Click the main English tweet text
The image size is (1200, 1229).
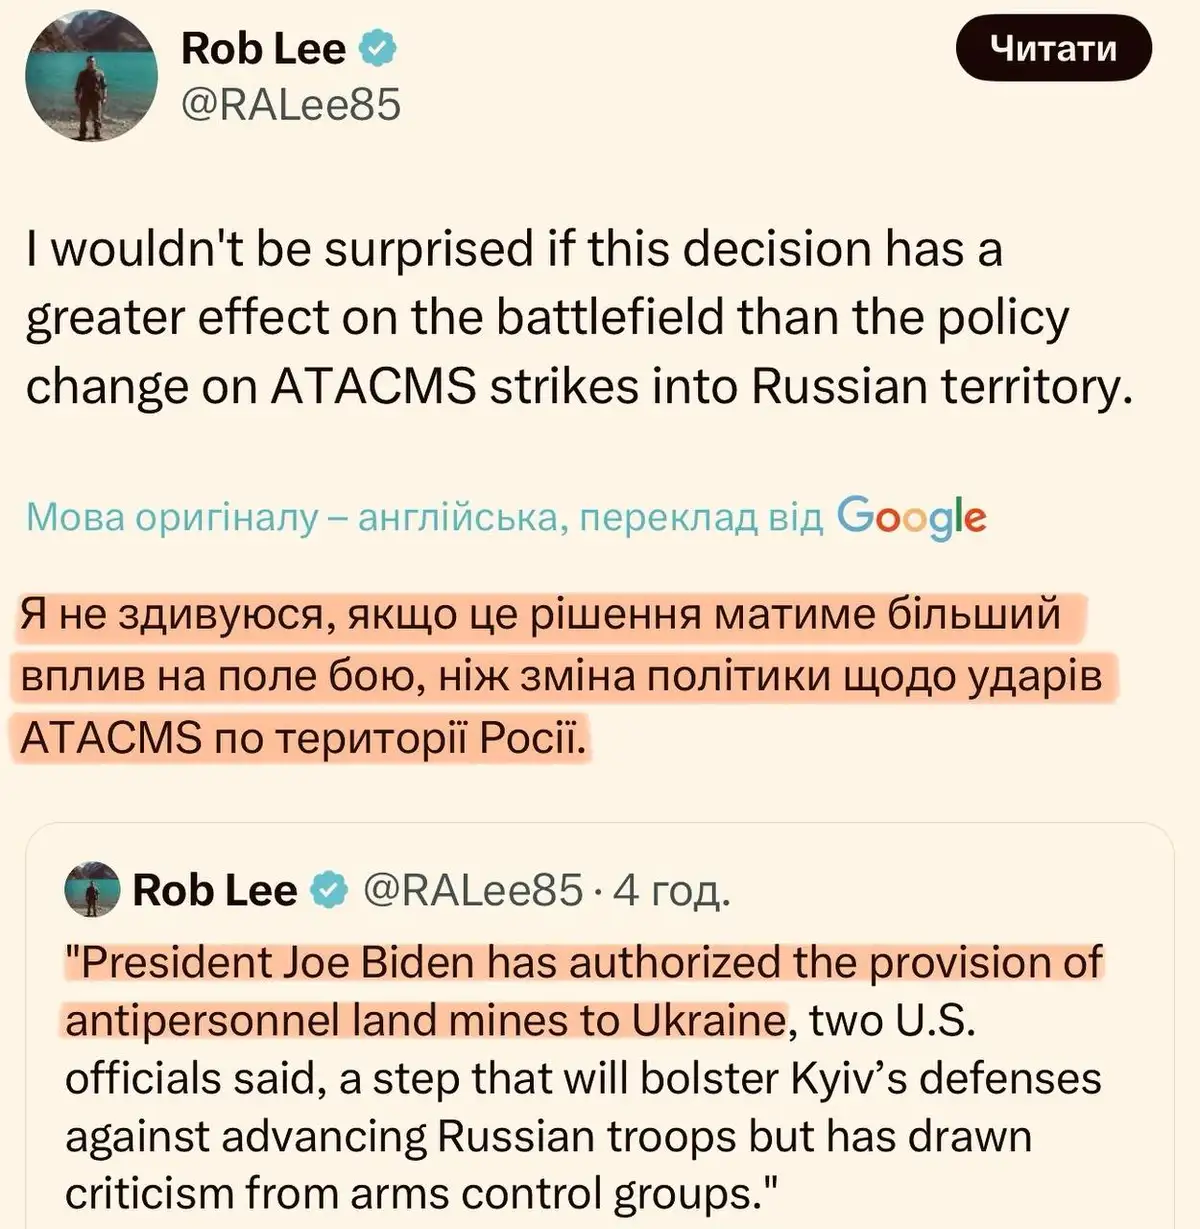click(580, 318)
